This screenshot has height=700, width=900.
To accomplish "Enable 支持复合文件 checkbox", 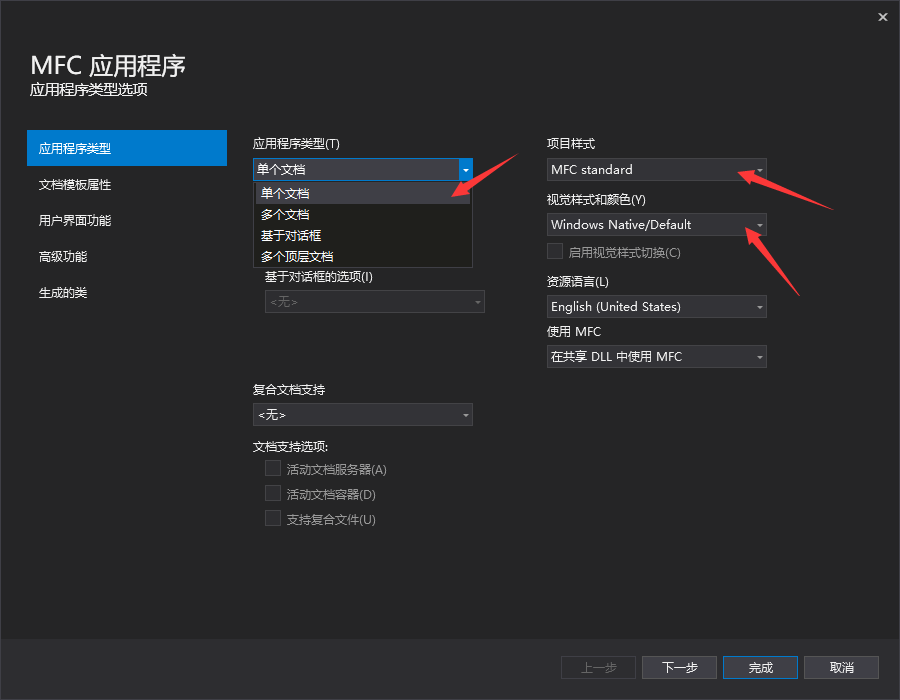I will [273, 518].
